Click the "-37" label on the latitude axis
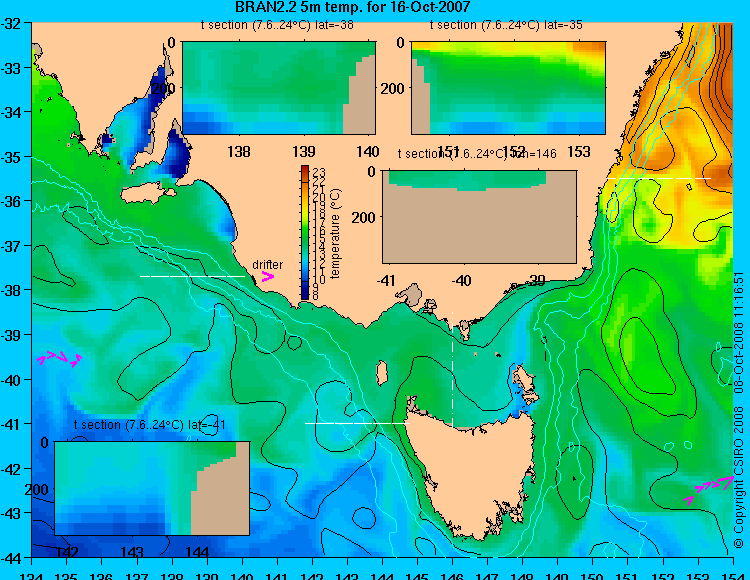The height and width of the screenshot is (580, 750). coord(11,246)
